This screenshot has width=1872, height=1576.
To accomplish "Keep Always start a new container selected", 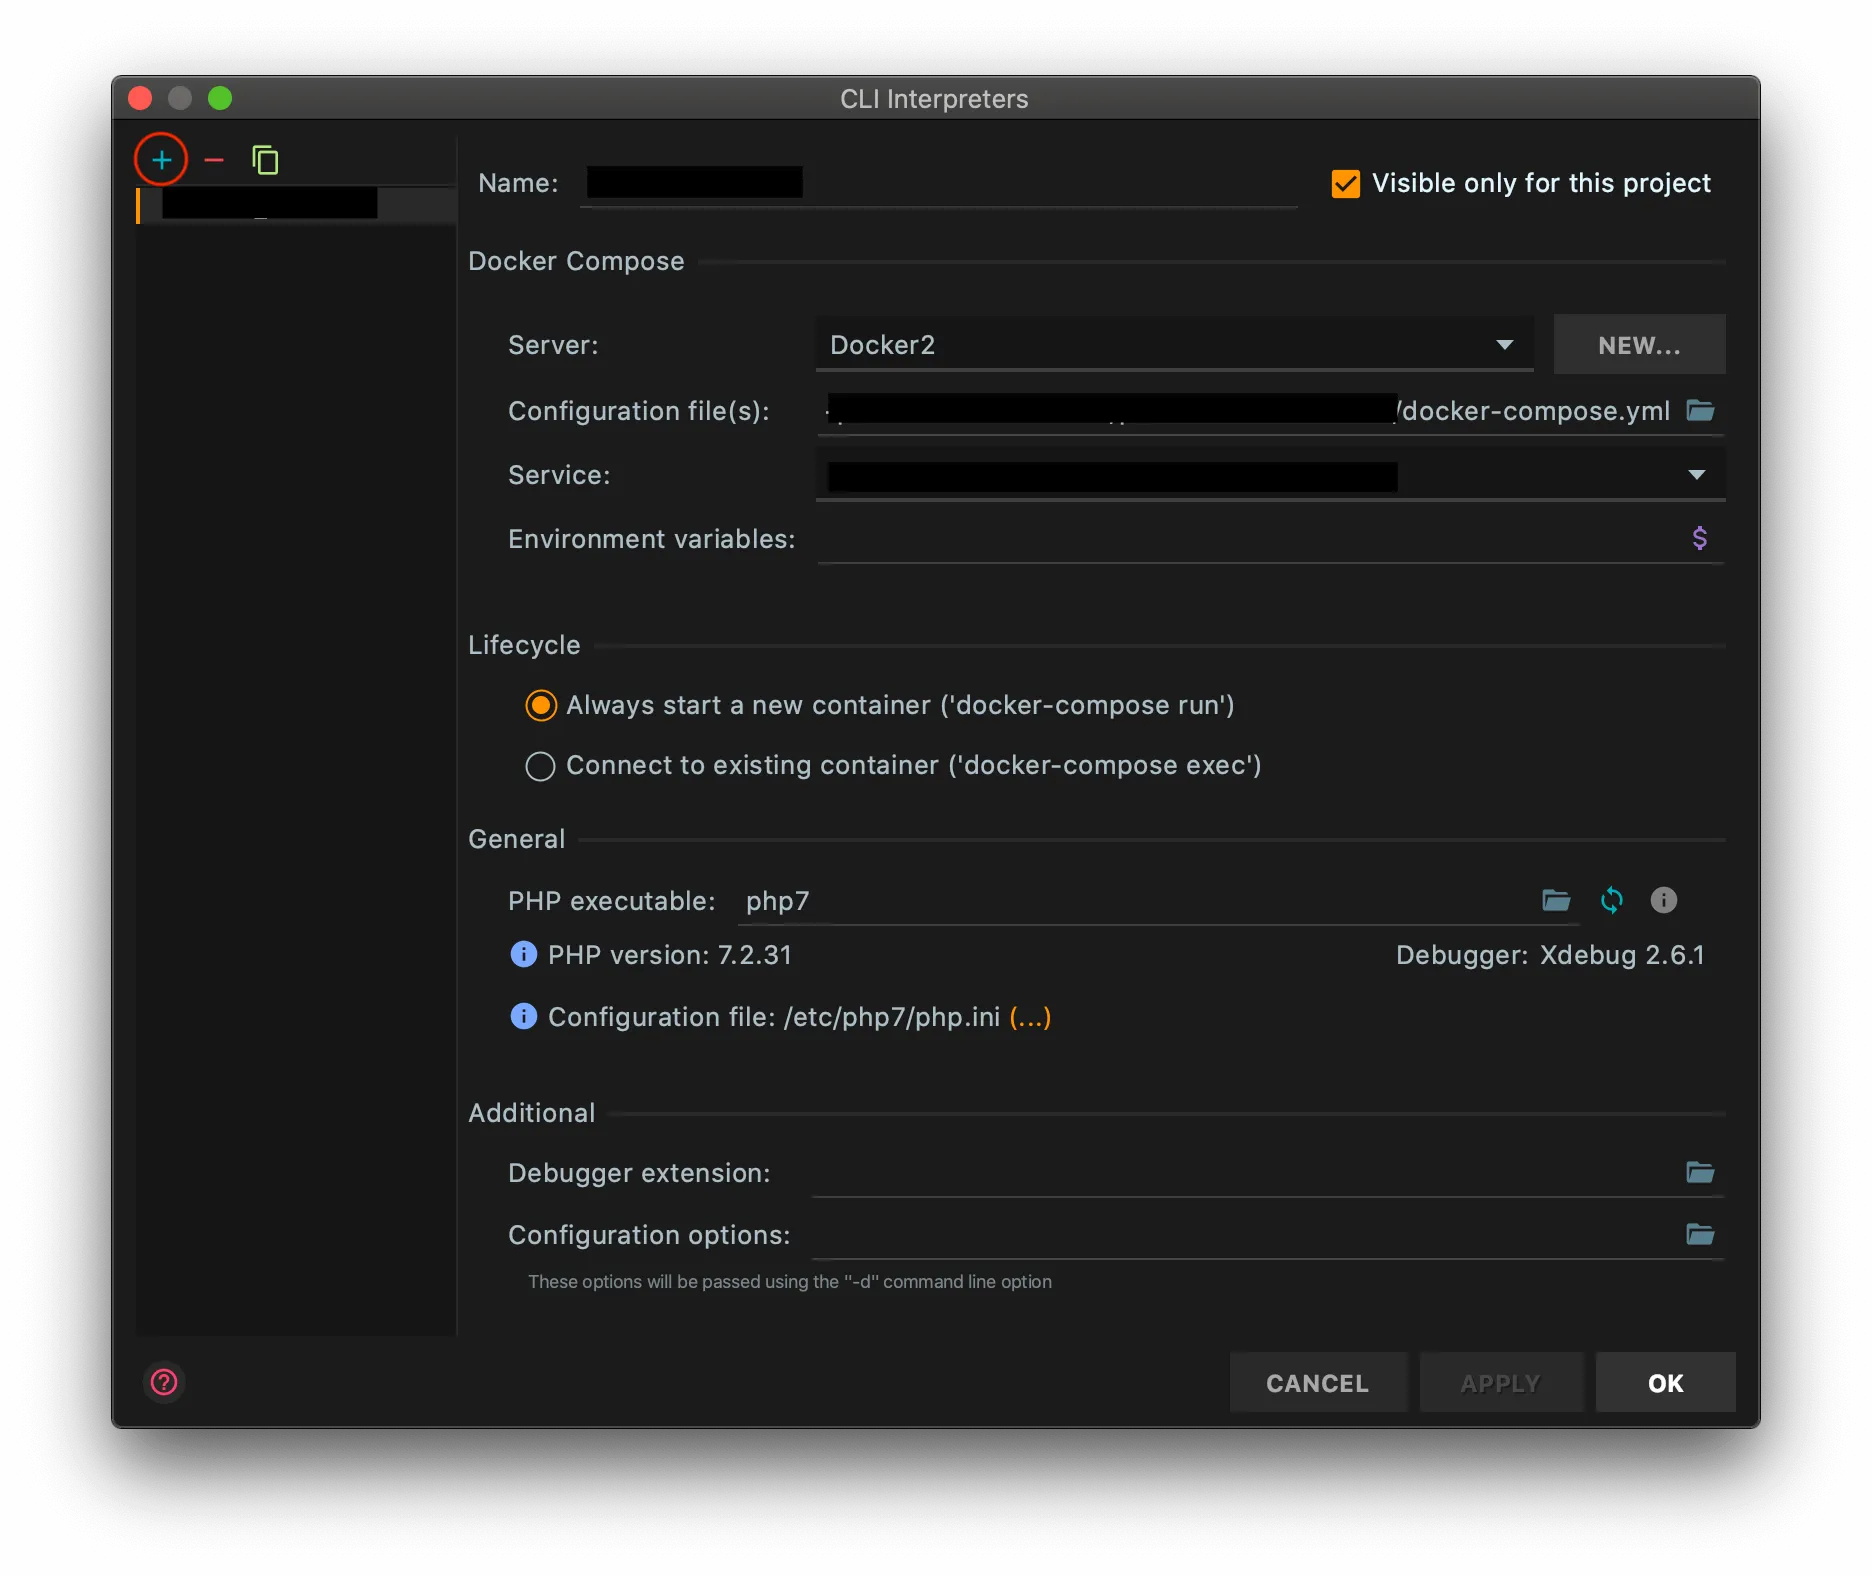I will click(x=540, y=705).
